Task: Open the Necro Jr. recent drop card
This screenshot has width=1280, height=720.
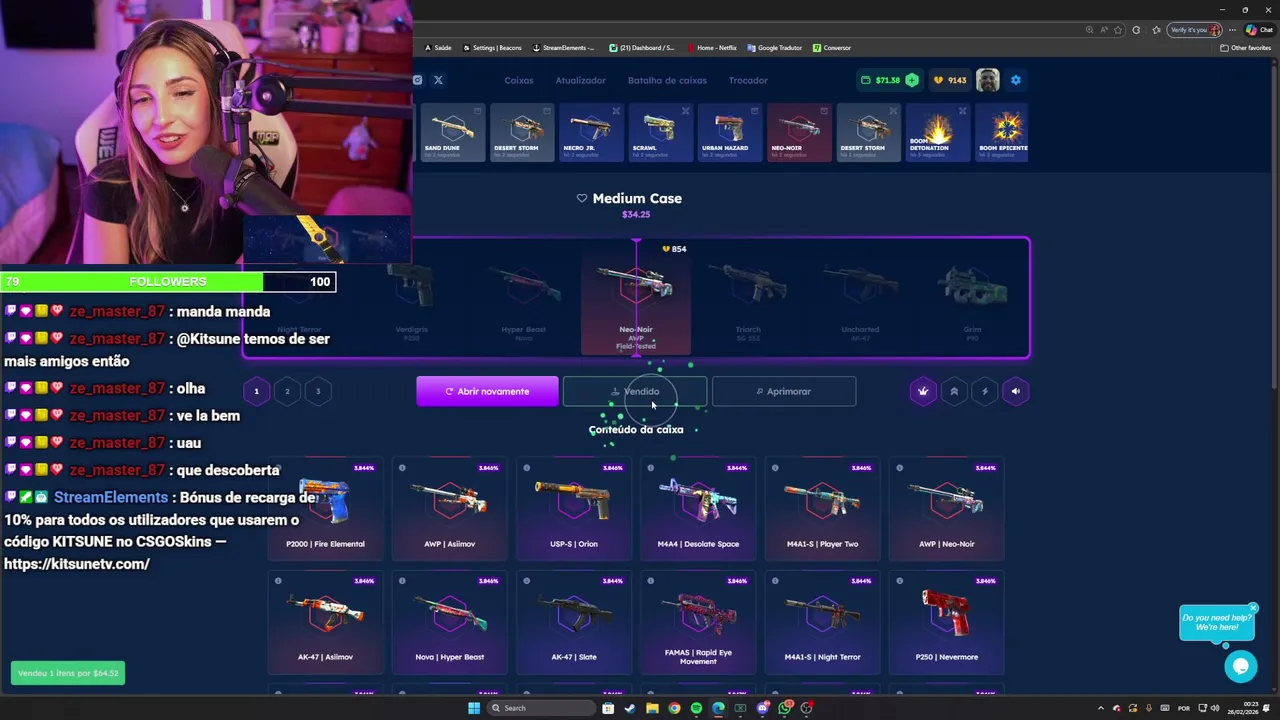Action: tap(591, 132)
